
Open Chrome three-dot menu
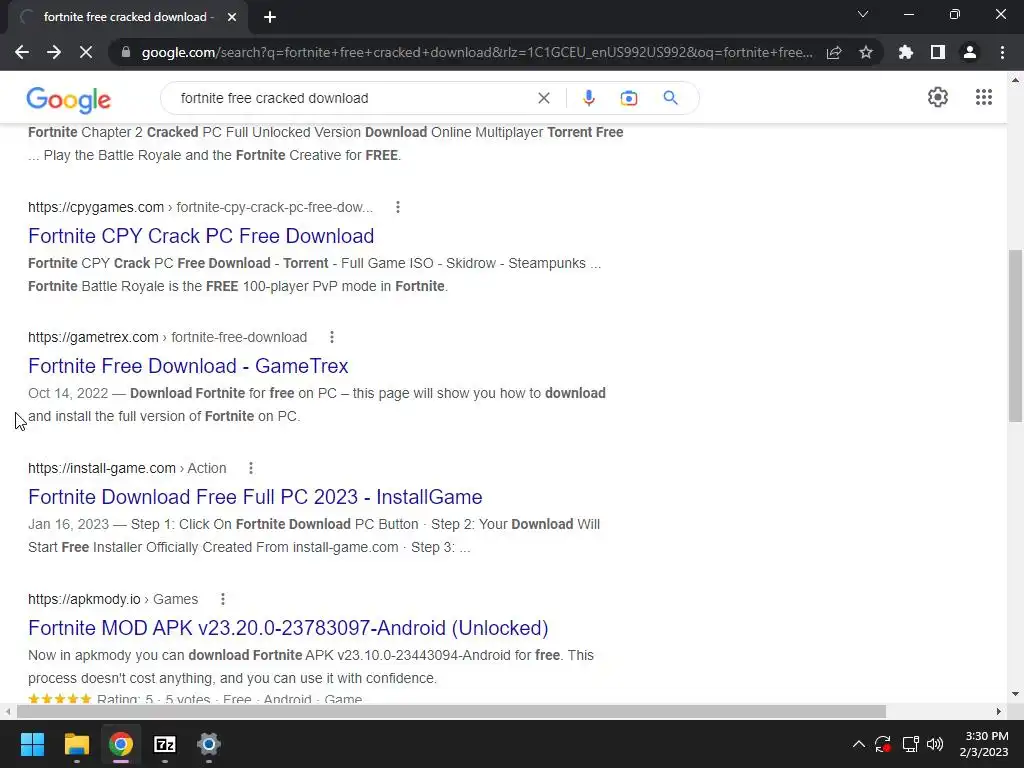coord(1002,52)
